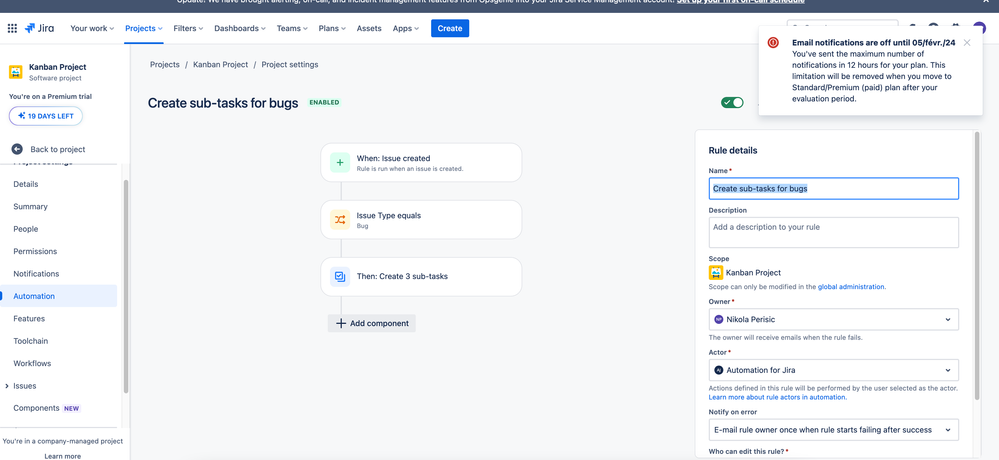Open the Apps dropdown
Image resolution: width=999 pixels, height=460 pixels.
(406, 28)
